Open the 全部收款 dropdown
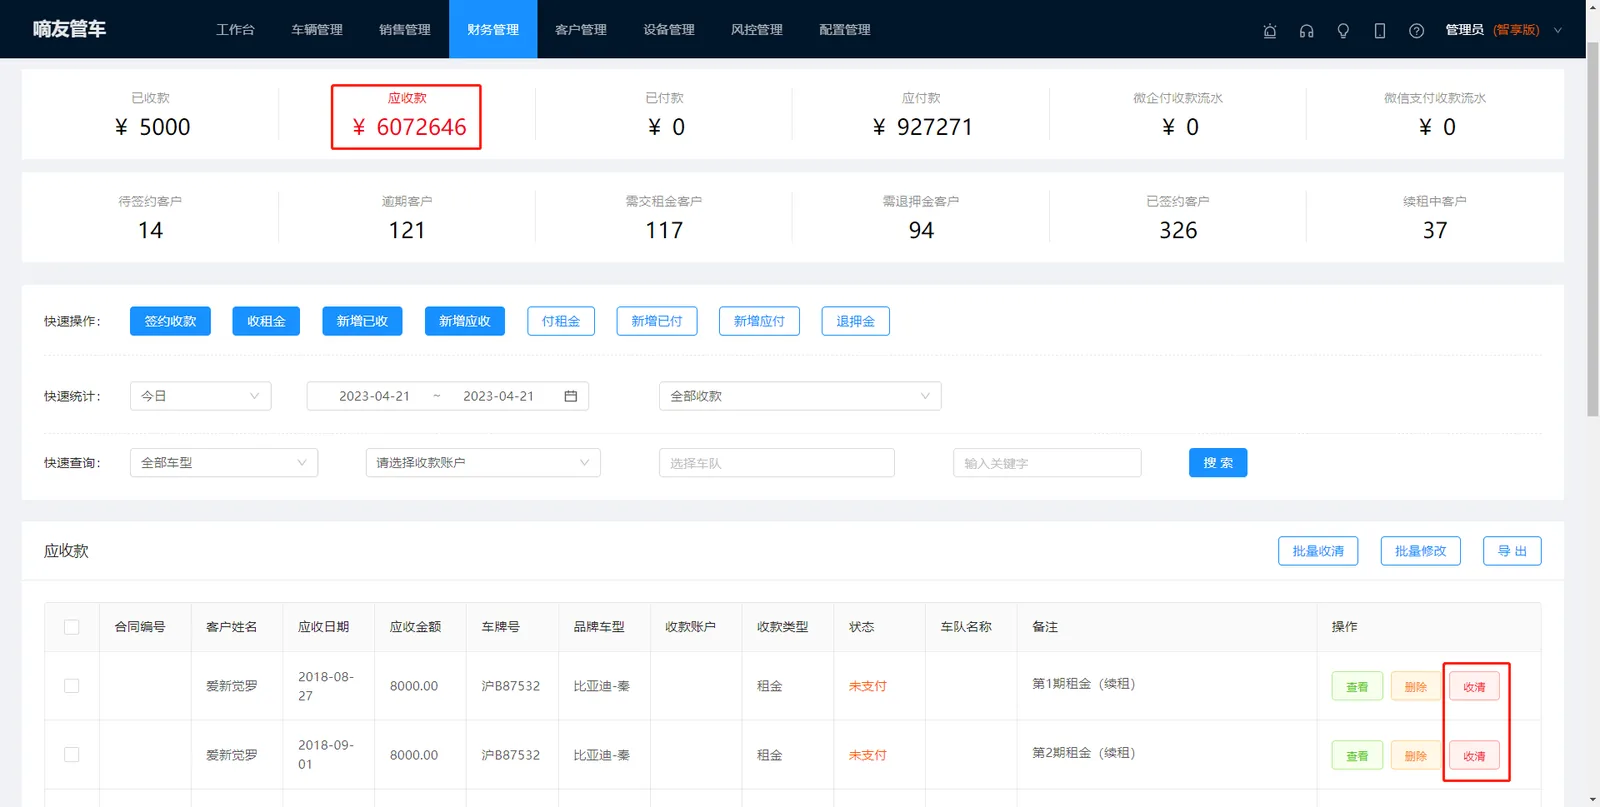This screenshot has width=1600, height=807. [x=800, y=396]
